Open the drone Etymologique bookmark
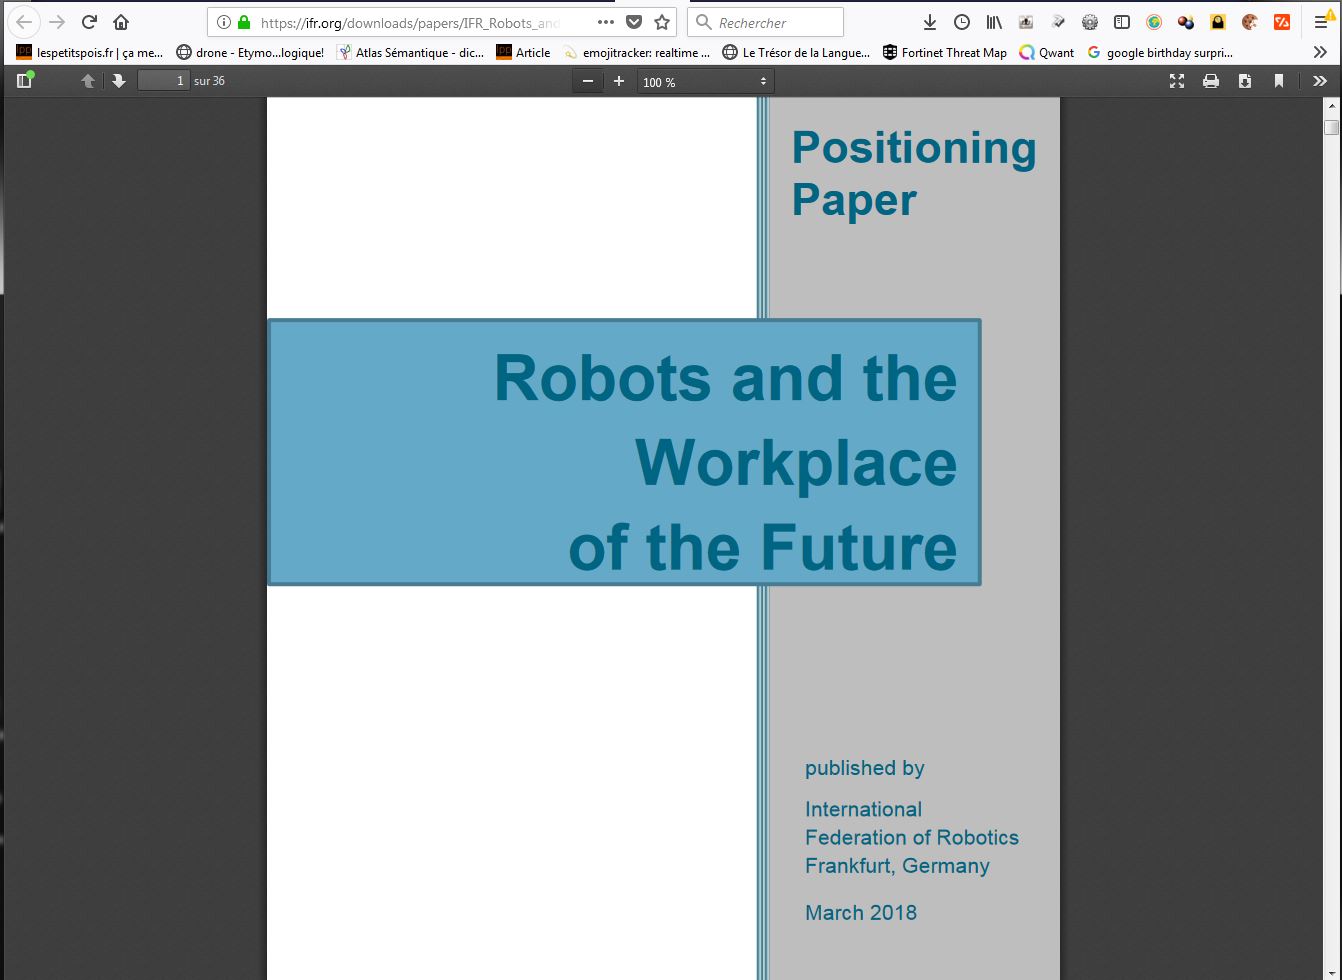The height and width of the screenshot is (980, 1342). [250, 52]
